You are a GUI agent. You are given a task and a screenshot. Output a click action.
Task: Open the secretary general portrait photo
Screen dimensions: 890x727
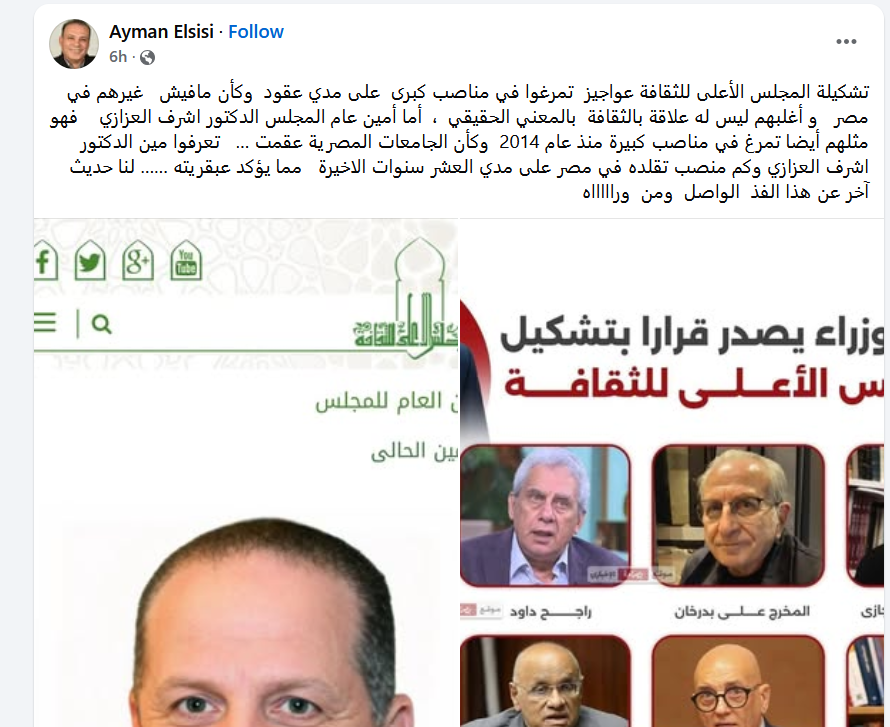tap(265, 623)
